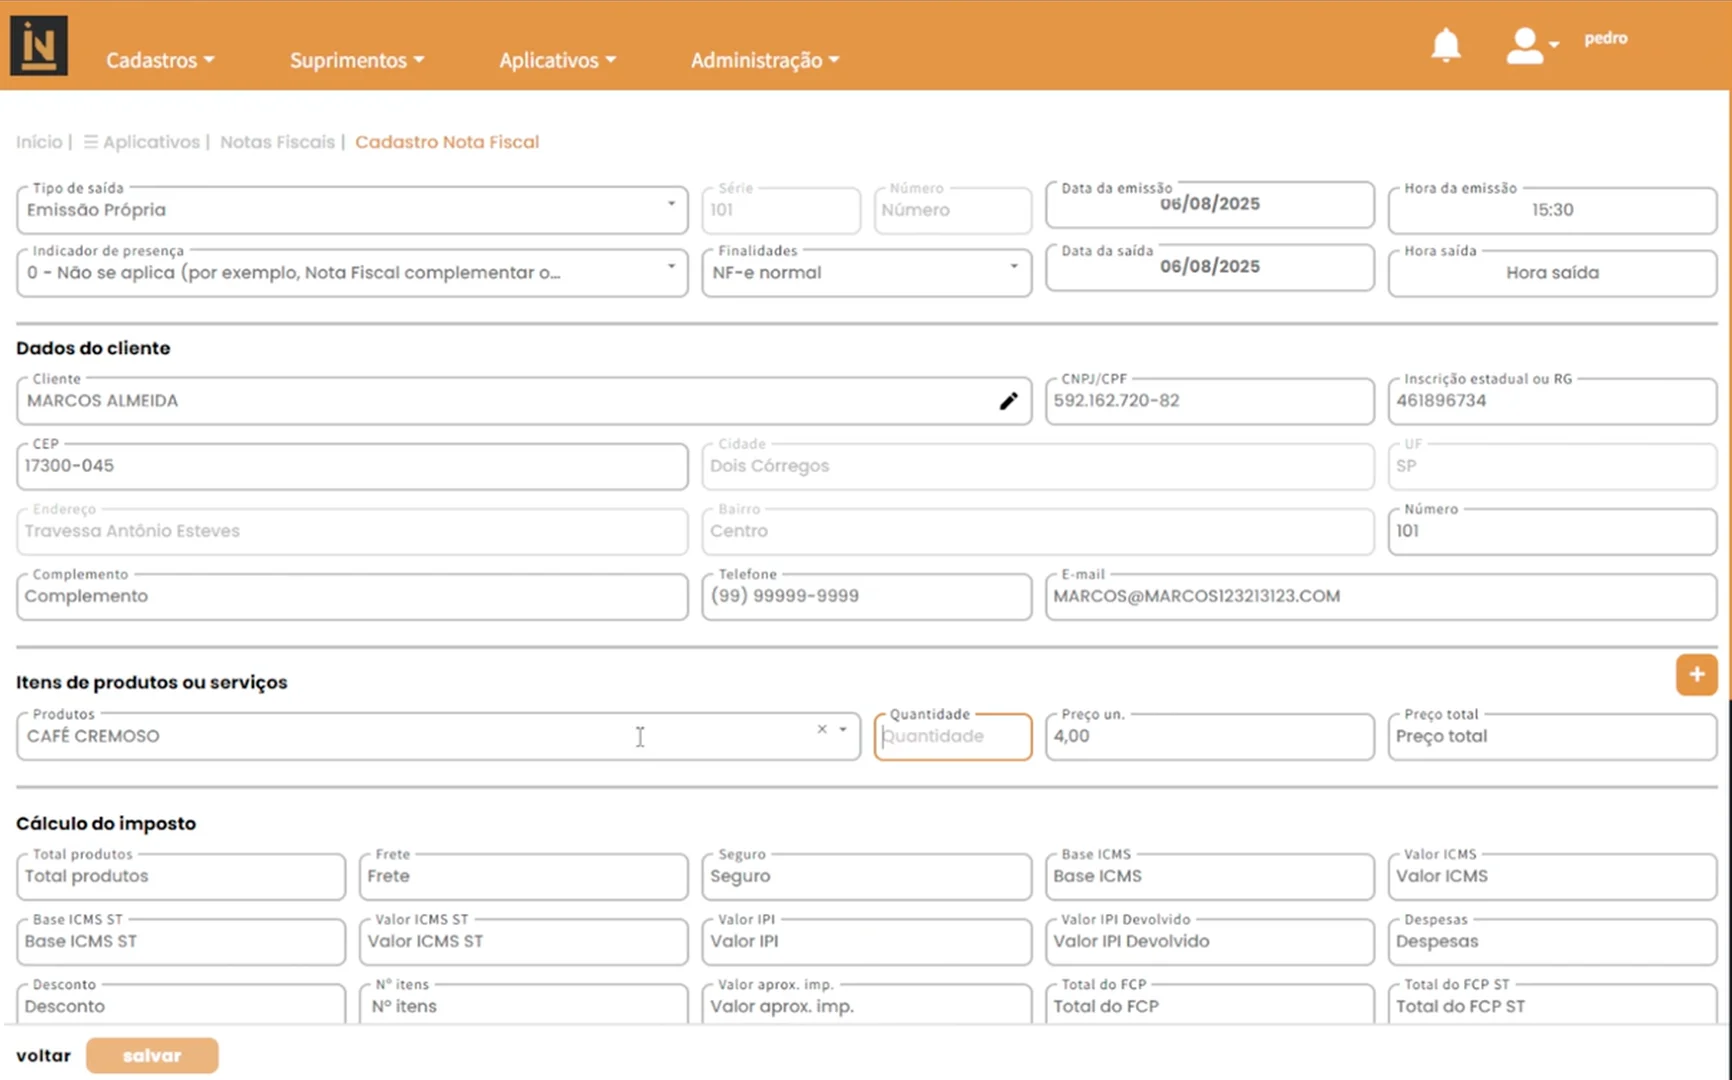This screenshot has height=1080, width=1732.
Task: Expand the Tipo de saída dropdown
Action: point(671,204)
